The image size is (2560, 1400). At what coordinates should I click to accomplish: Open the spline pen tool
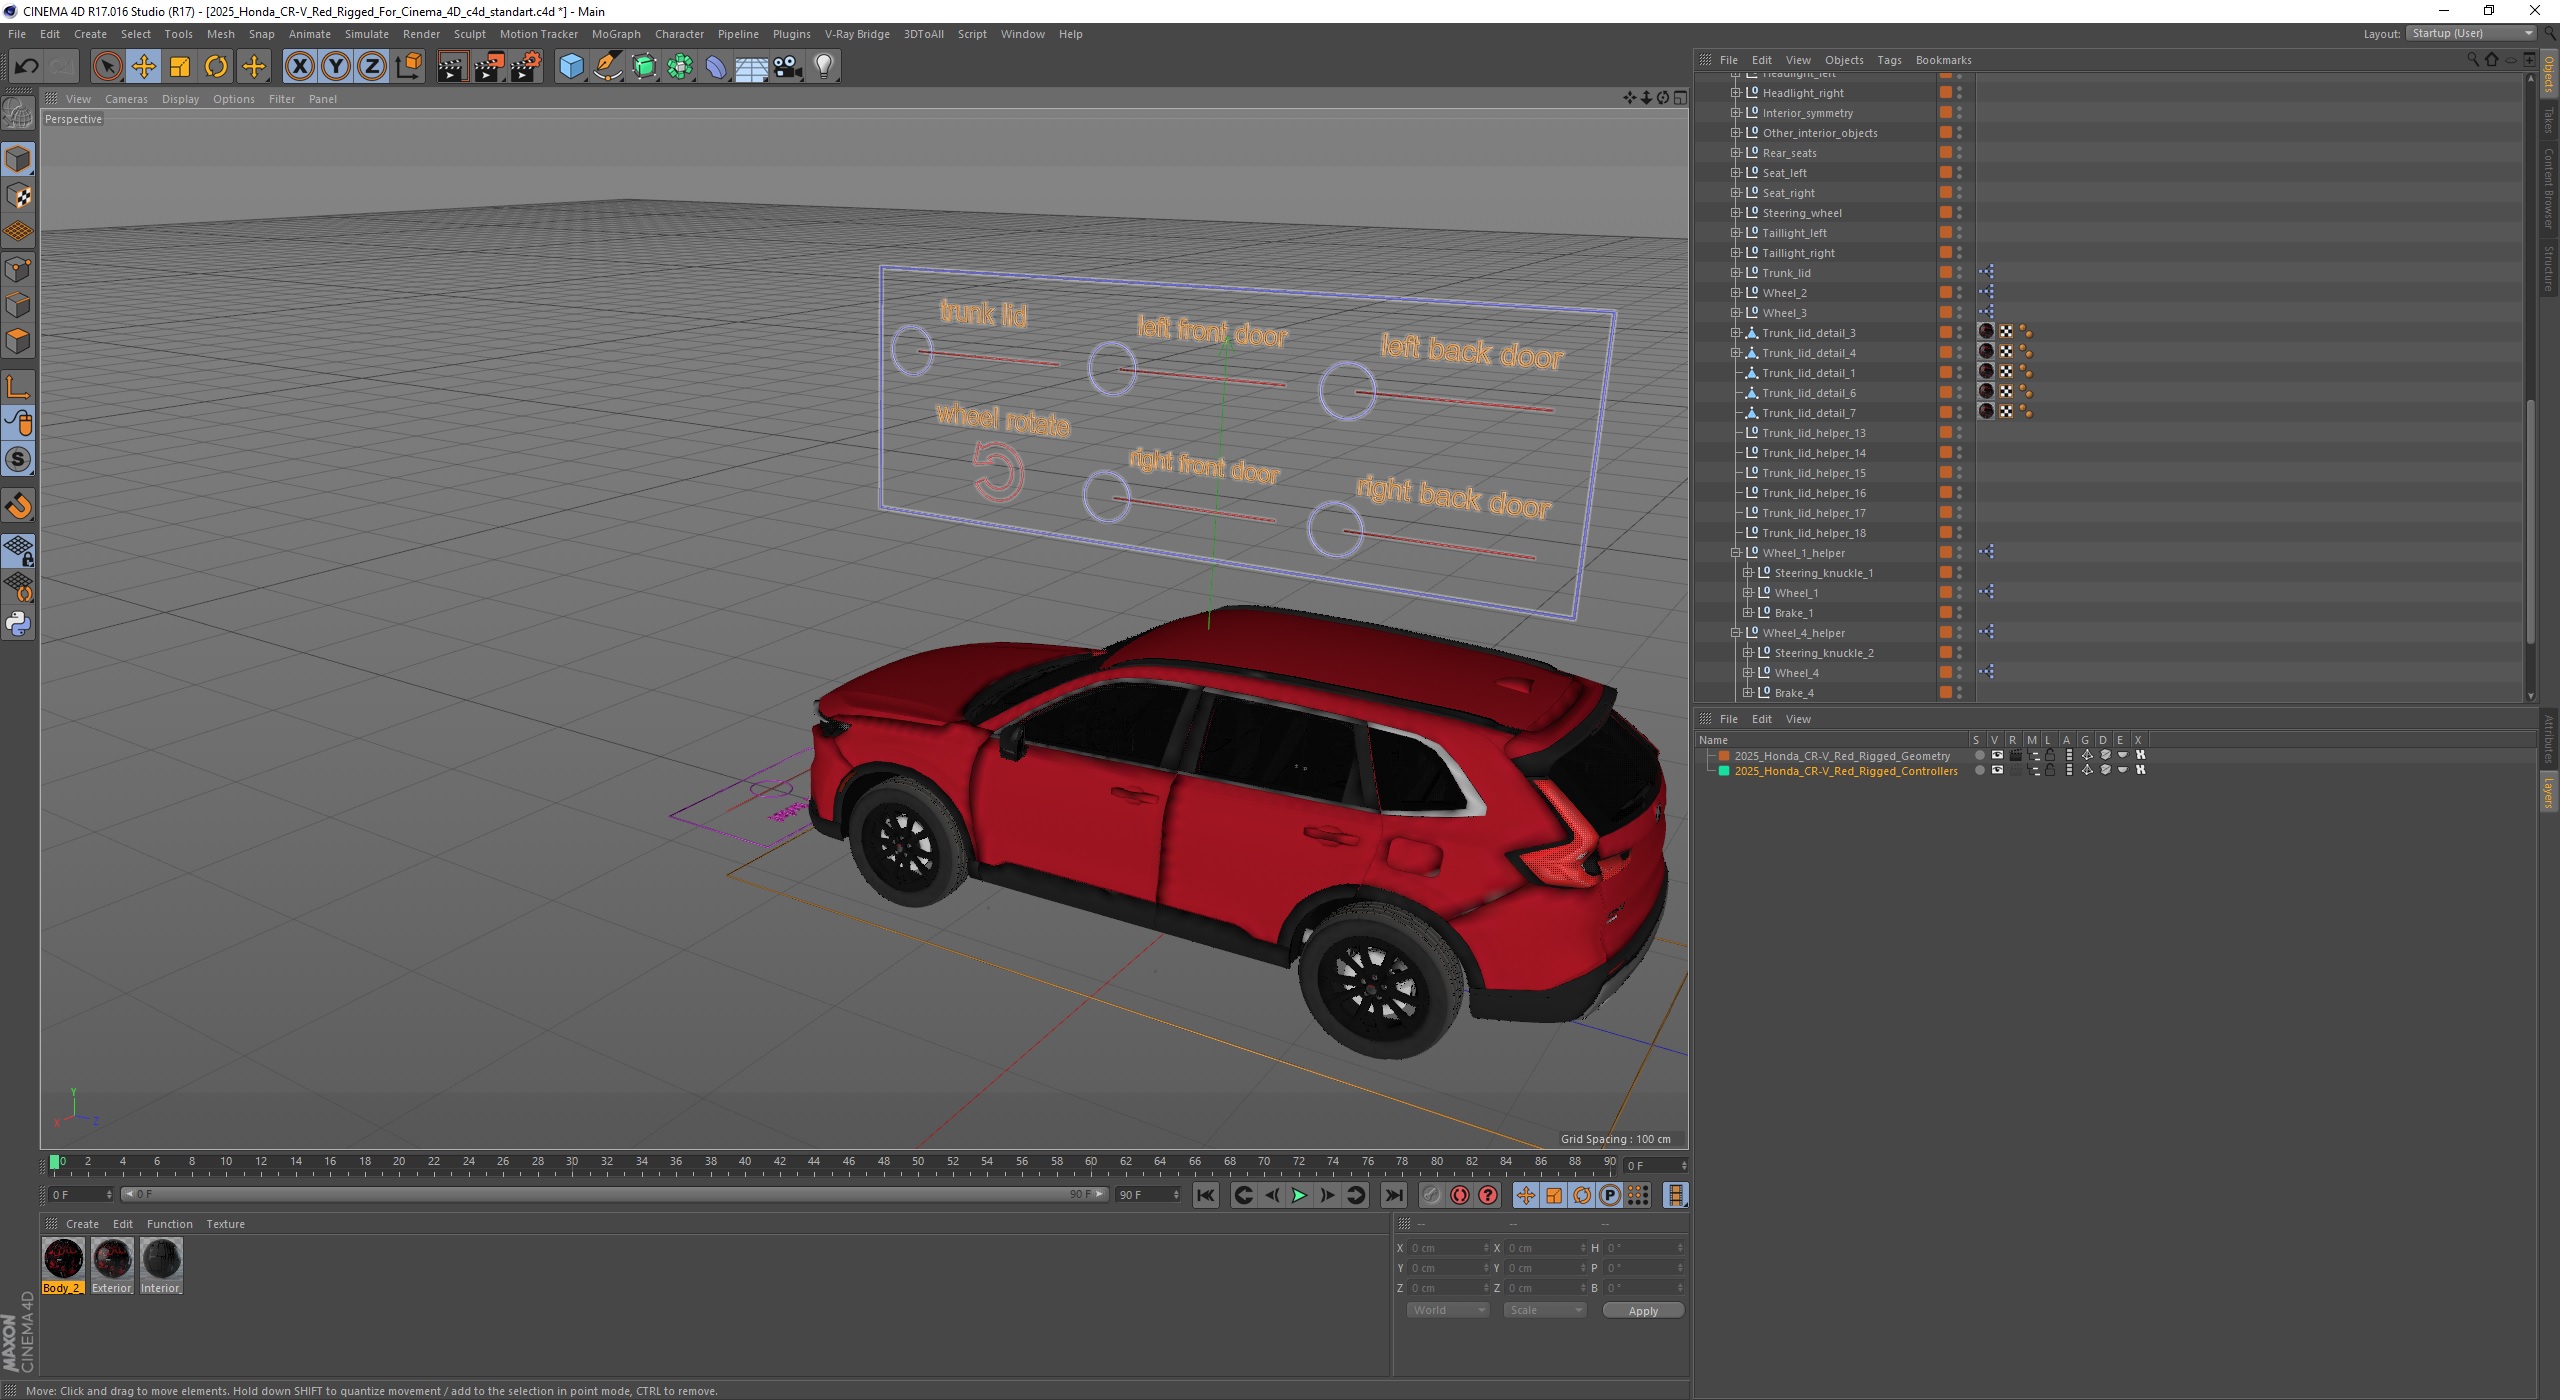(x=607, y=67)
